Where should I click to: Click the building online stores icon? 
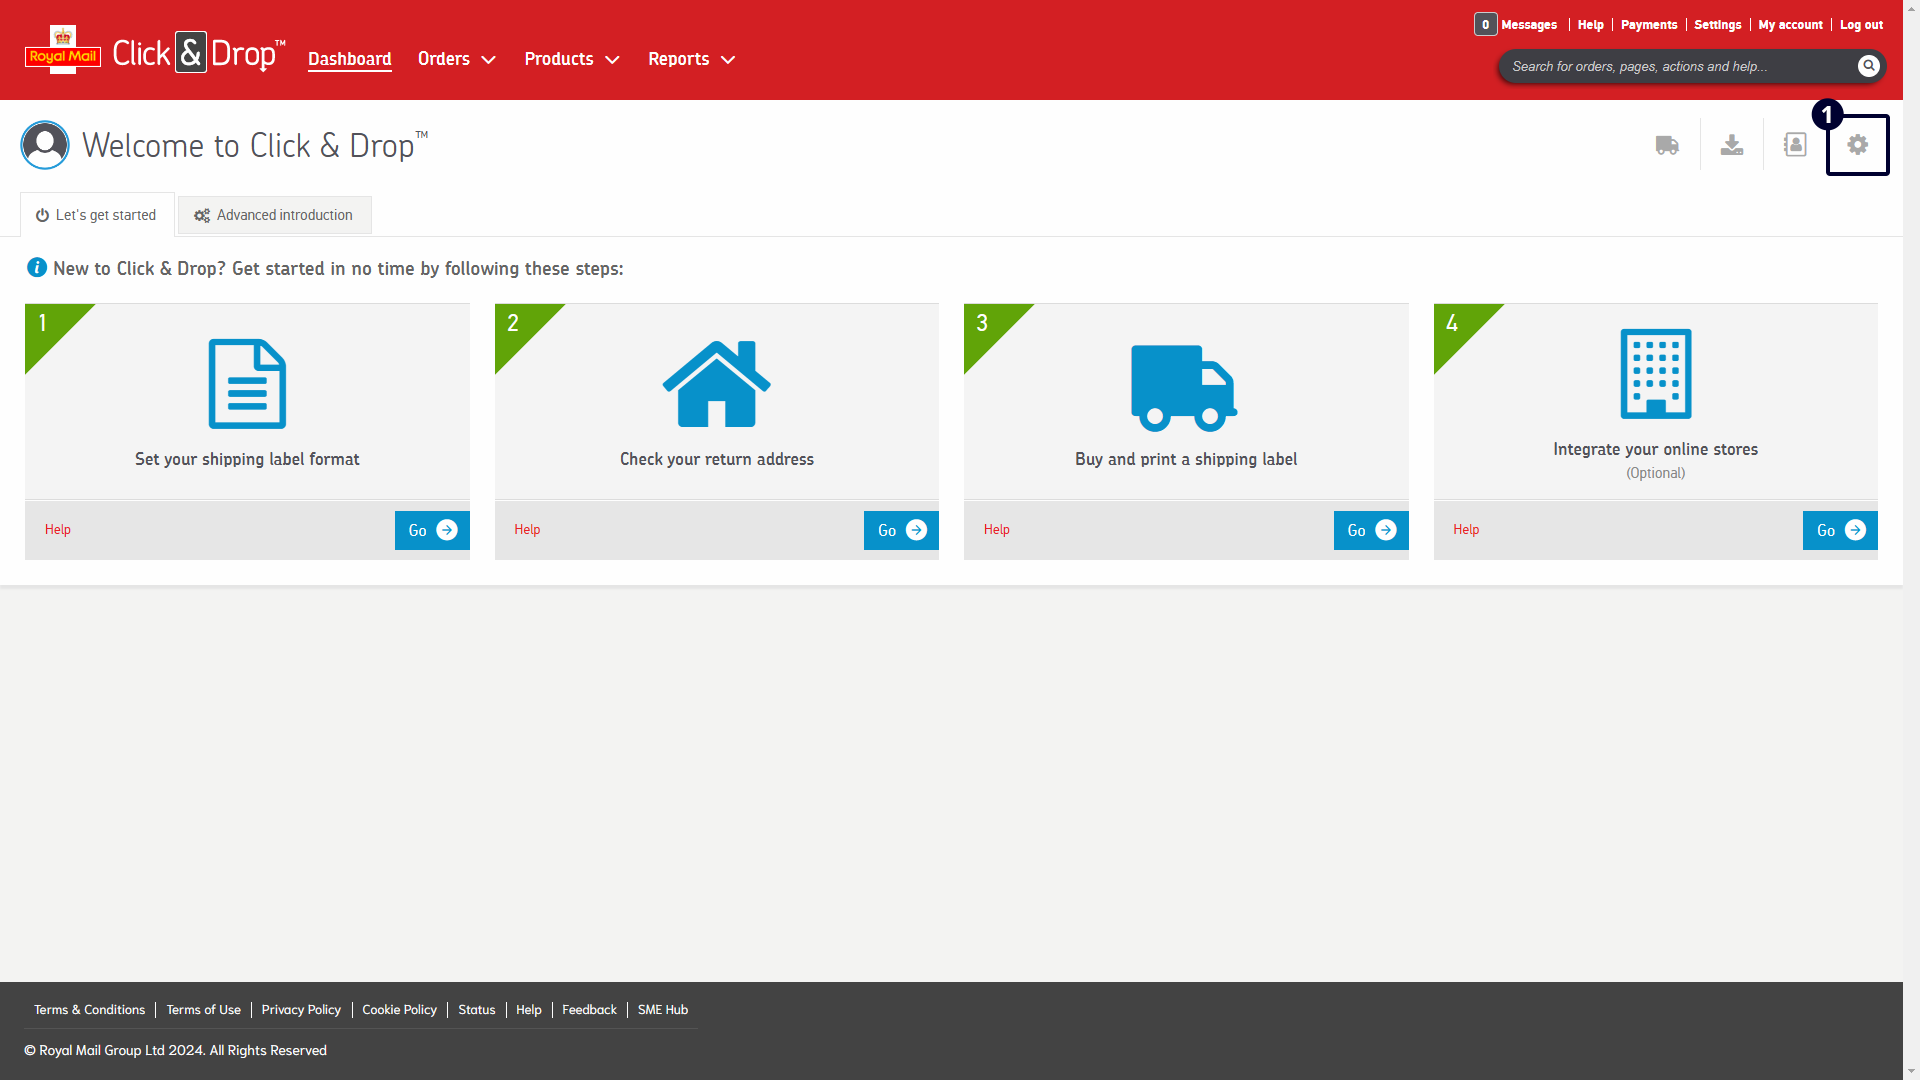pos(1656,374)
